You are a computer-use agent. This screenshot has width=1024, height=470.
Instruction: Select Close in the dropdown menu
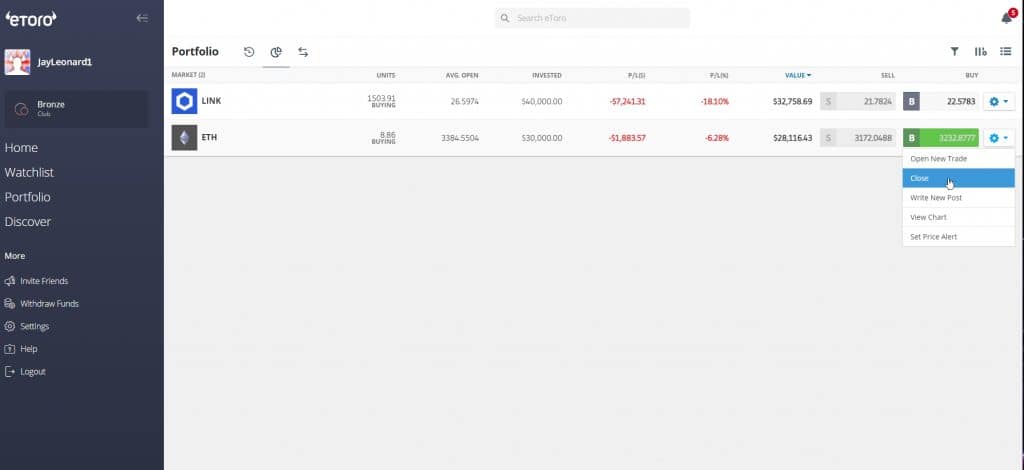959,178
